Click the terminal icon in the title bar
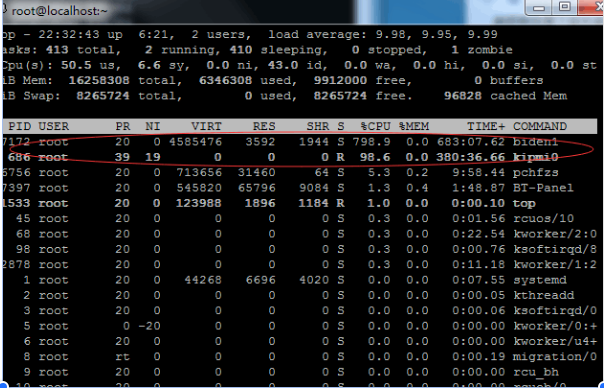Screen dimensions: 604x388 [3, 10]
